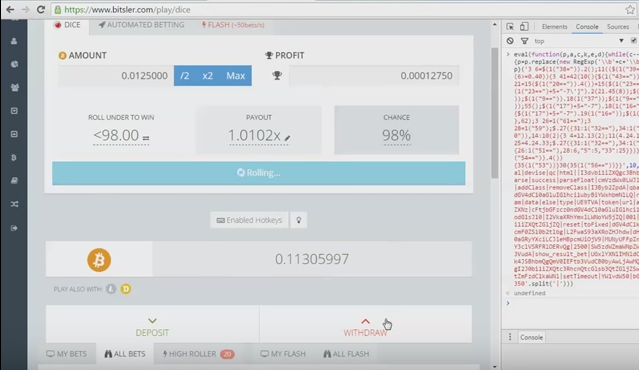Halve the bet with /2 button
This screenshot has width=639, height=370.
click(x=185, y=75)
